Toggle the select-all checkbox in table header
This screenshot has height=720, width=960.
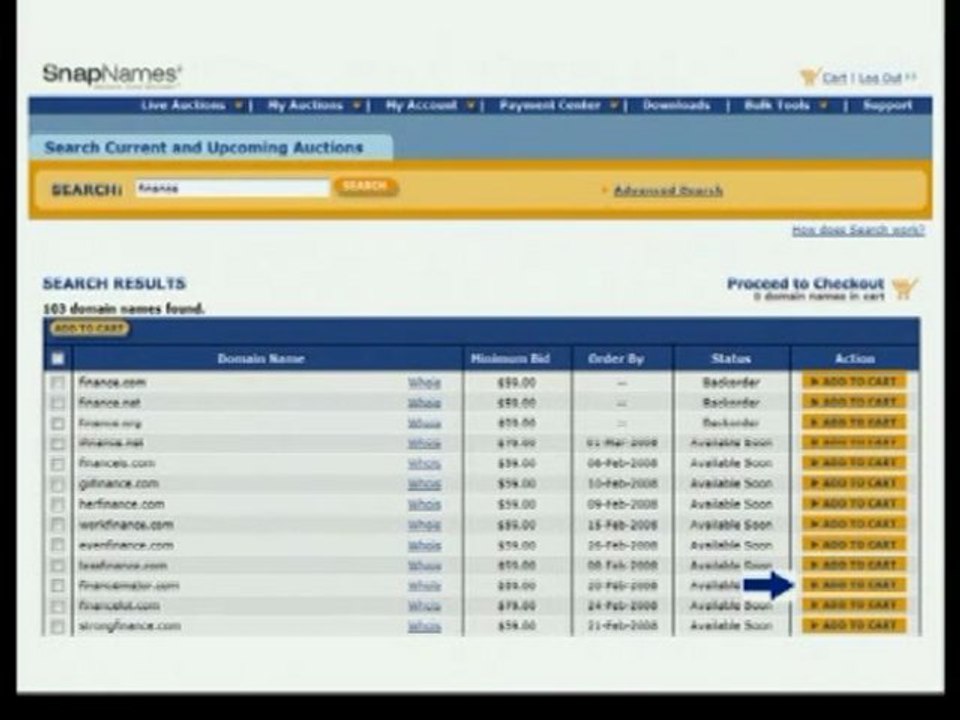click(58, 359)
